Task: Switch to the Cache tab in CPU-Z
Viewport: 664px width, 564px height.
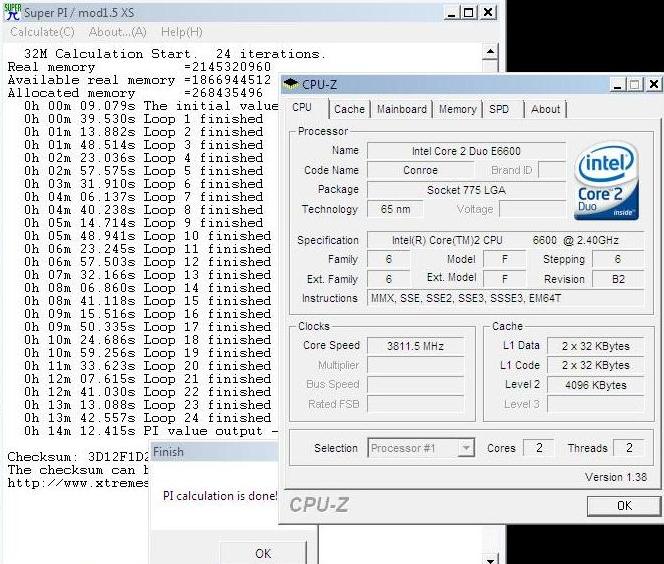Action: [349, 109]
